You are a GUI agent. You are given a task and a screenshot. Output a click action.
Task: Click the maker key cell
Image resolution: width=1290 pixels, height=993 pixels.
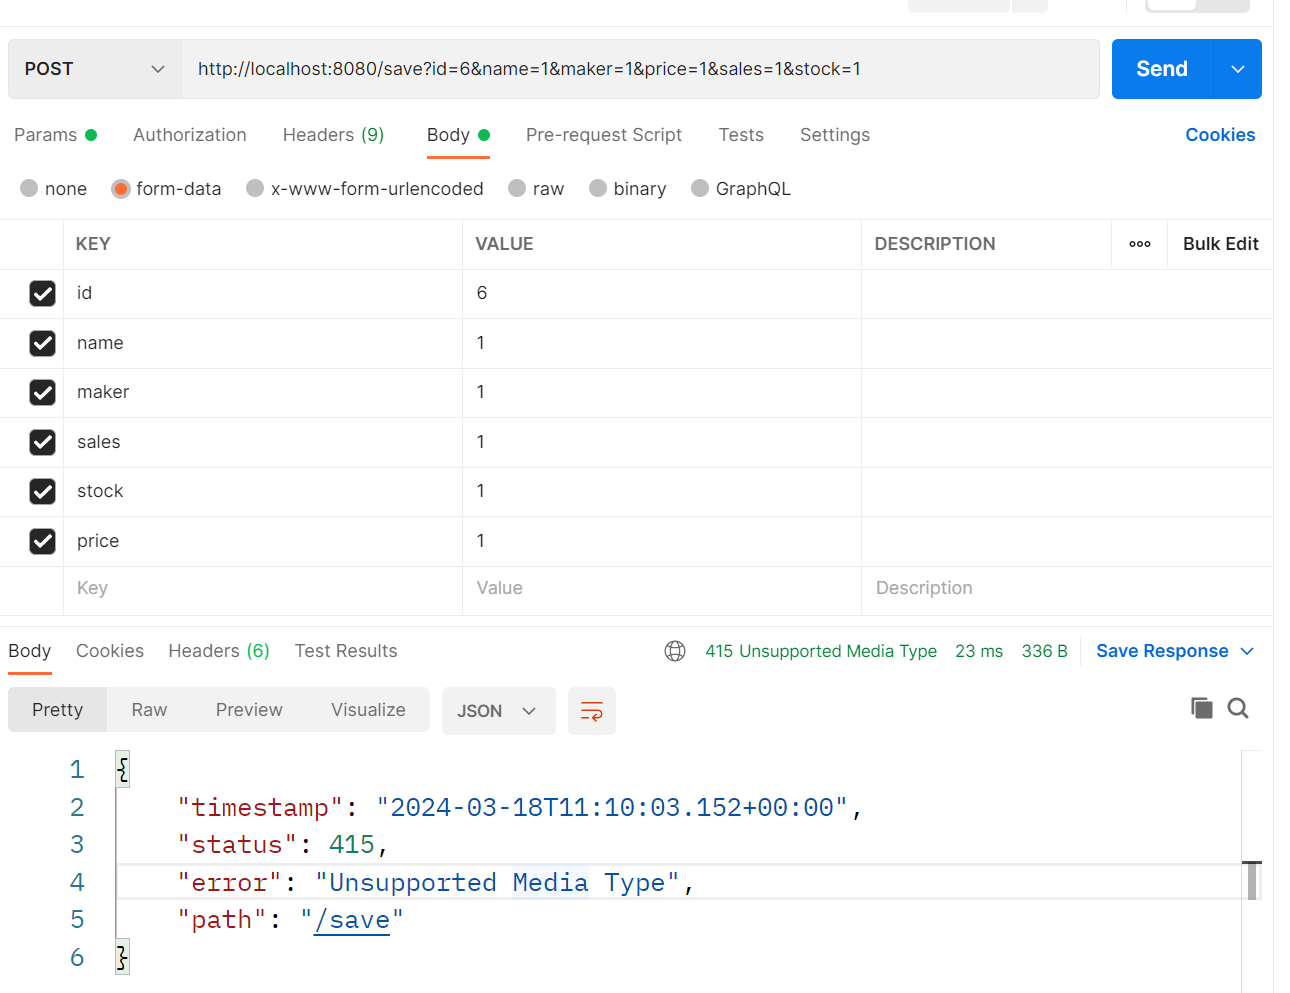[x=263, y=392]
